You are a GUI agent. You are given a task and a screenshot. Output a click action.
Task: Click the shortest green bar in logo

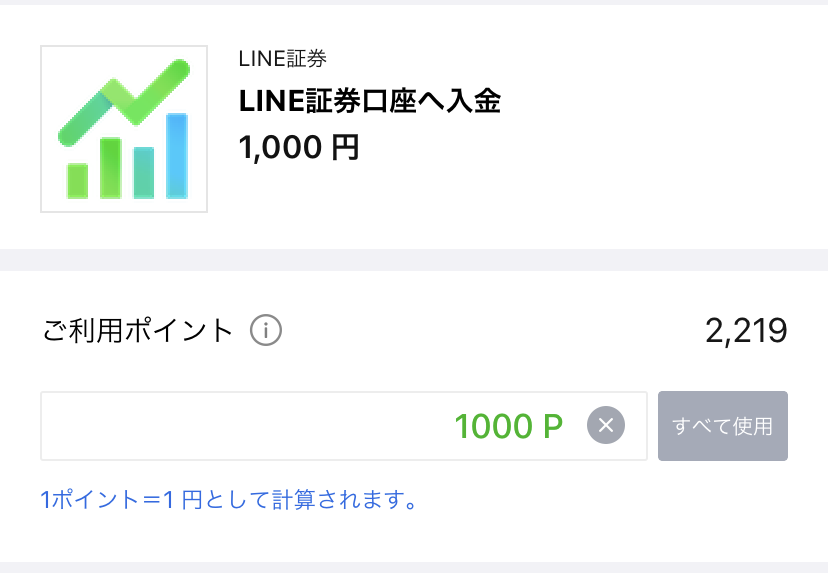(x=78, y=181)
